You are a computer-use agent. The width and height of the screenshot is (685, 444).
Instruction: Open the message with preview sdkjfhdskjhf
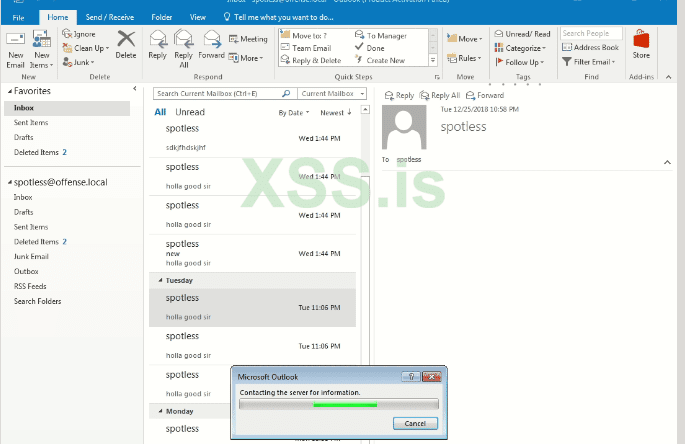pyautogui.click(x=253, y=138)
